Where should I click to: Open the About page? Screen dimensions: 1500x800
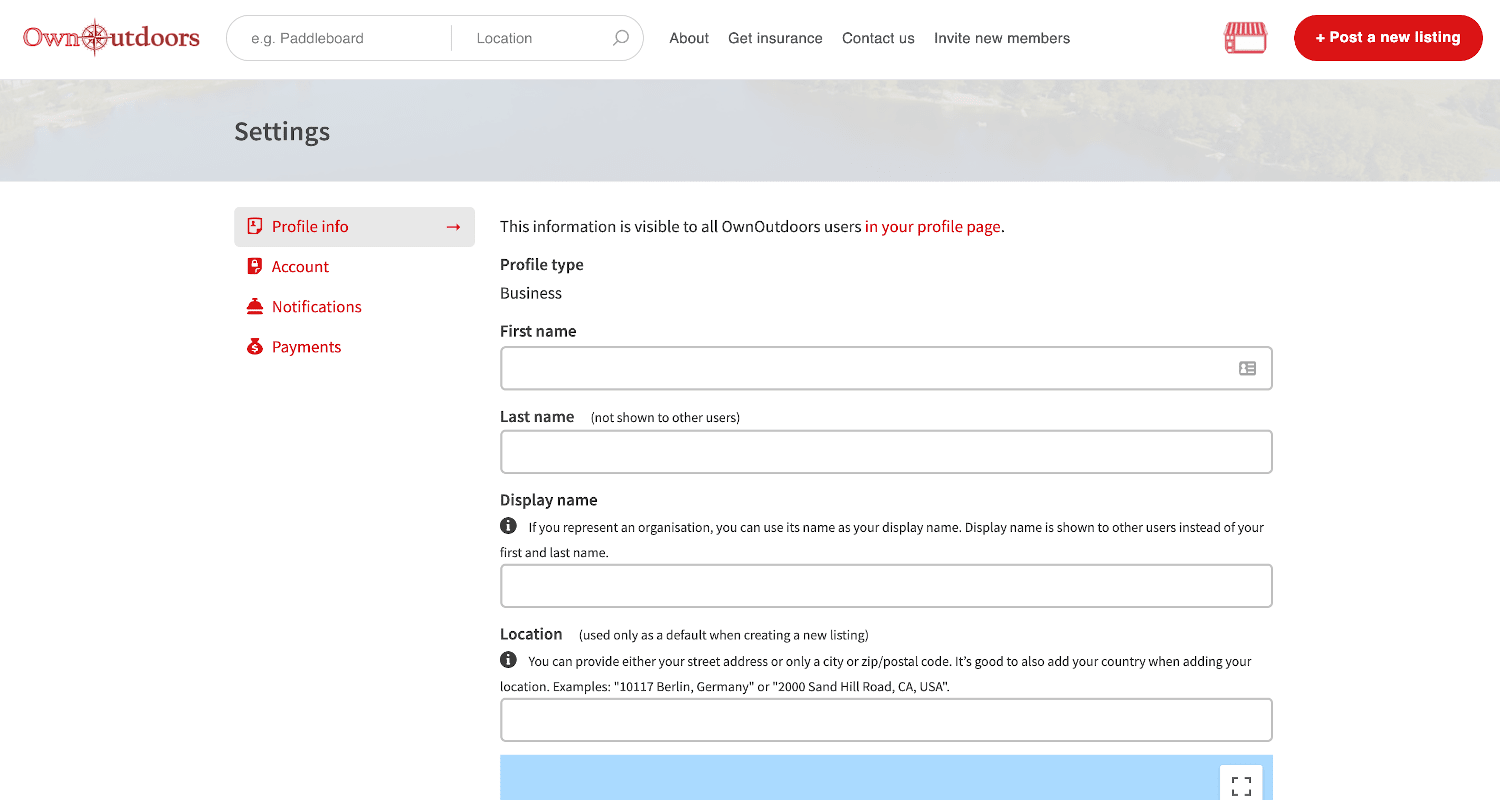[689, 38]
